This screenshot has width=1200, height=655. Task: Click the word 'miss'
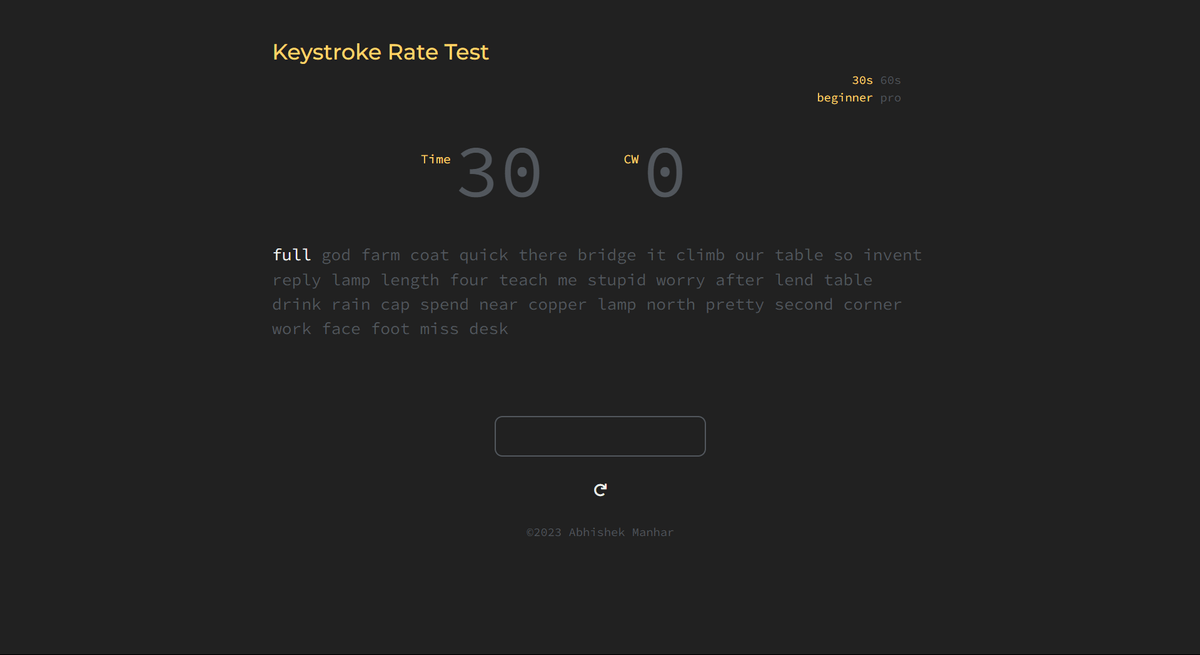[440, 329]
